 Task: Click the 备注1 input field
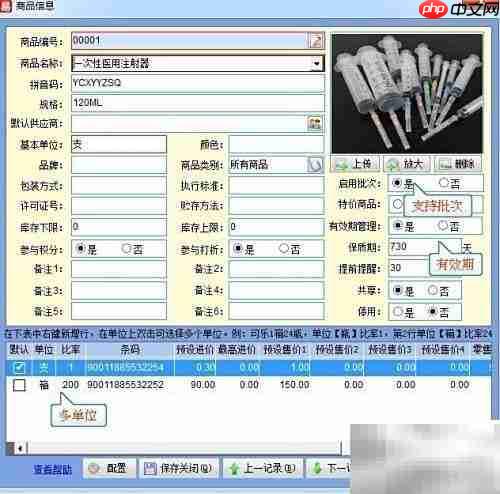(x=119, y=269)
